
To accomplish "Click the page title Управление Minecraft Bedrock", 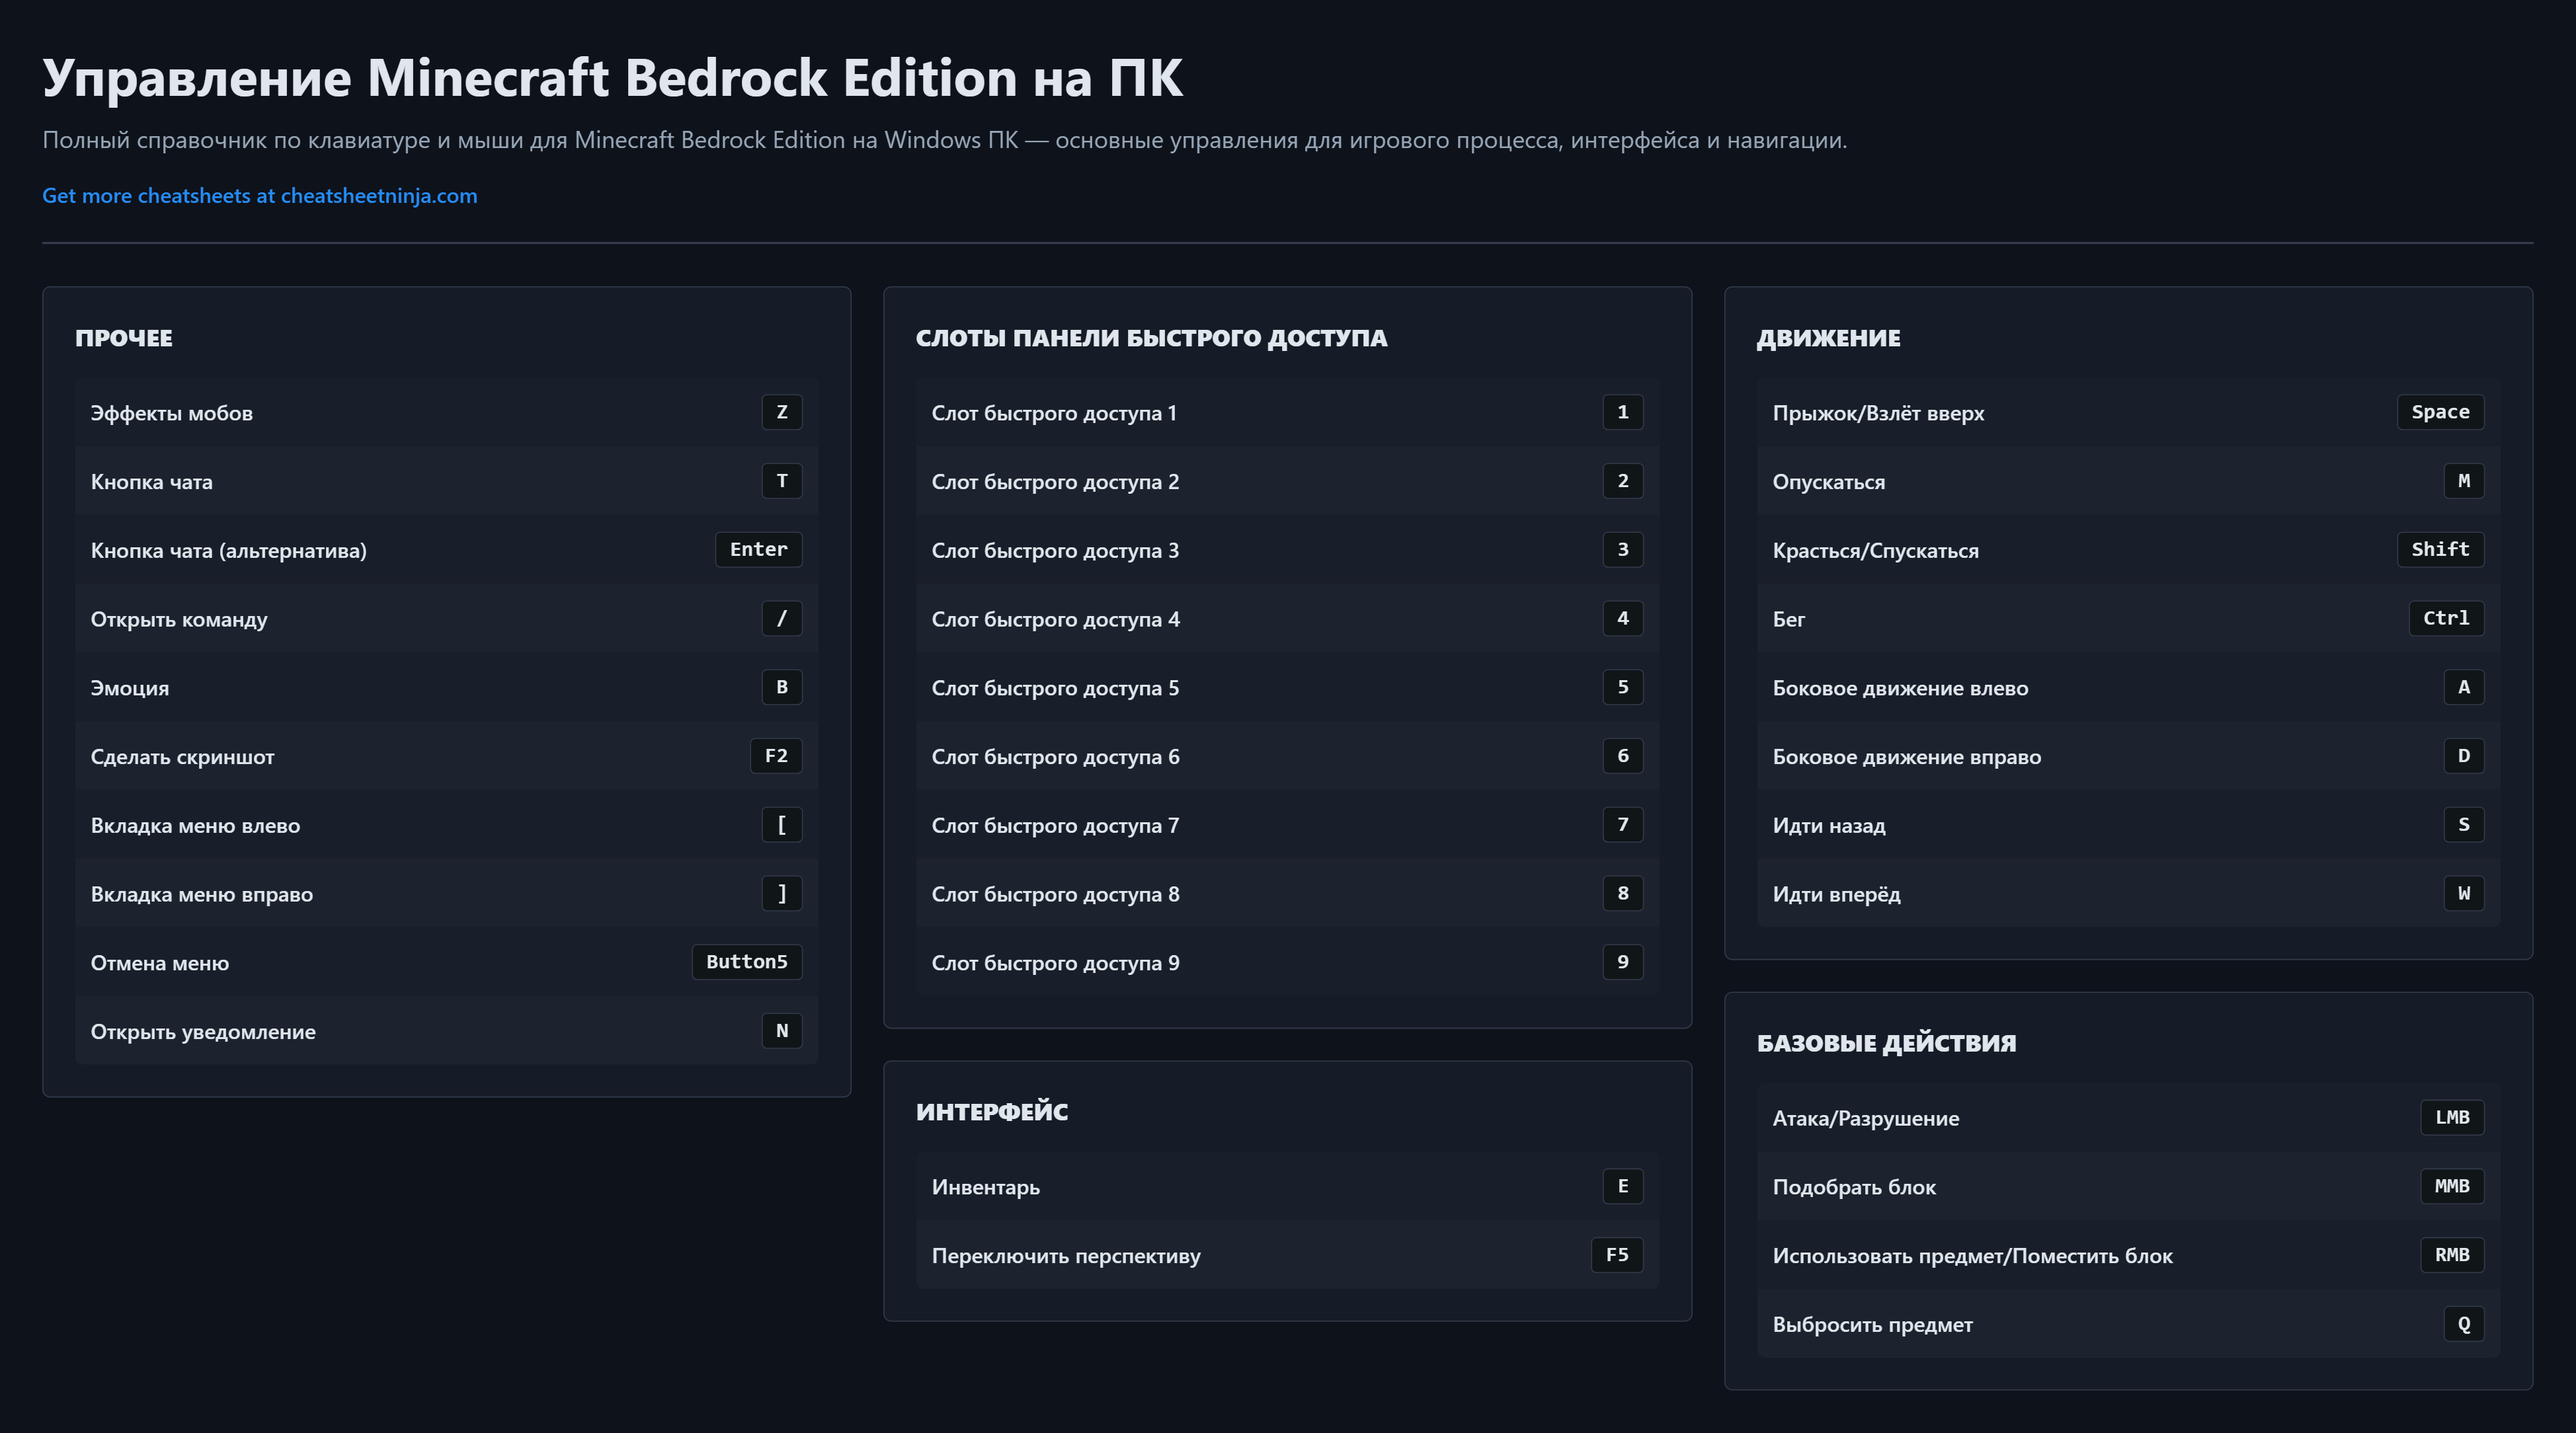I will pos(612,78).
